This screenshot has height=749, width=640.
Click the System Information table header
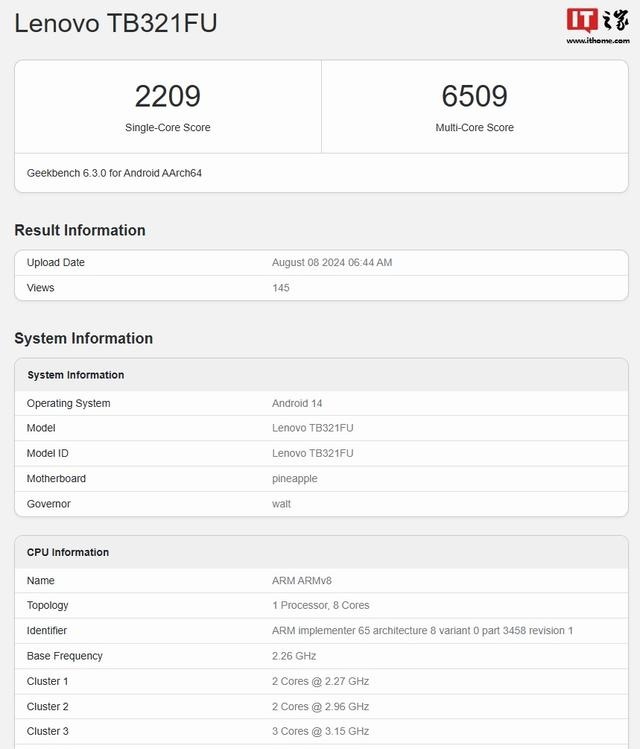pos(76,375)
